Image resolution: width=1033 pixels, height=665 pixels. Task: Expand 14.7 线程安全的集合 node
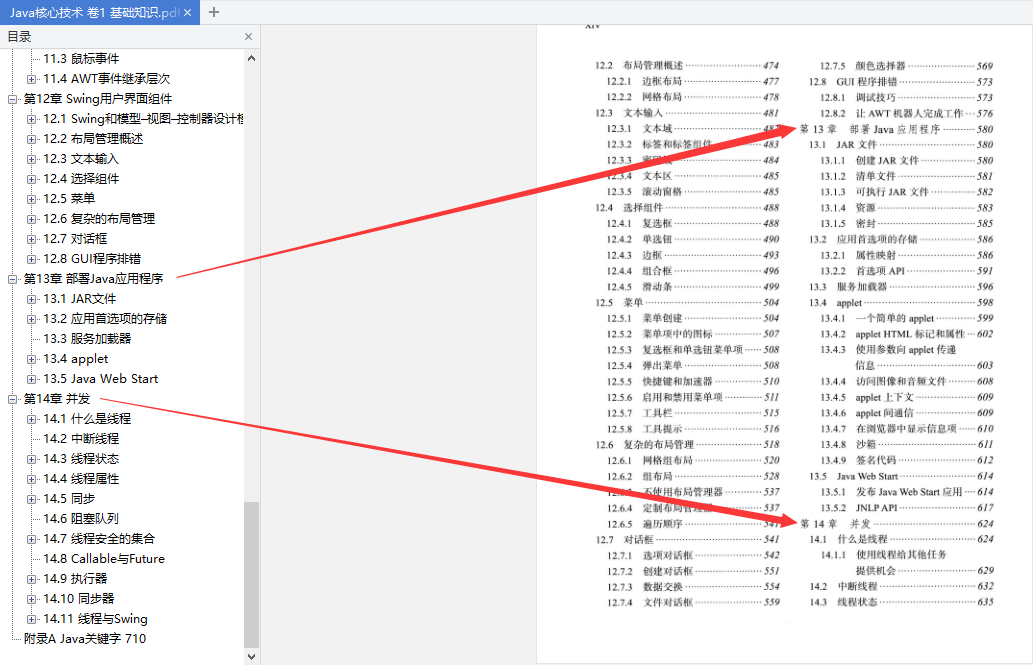click(x=31, y=539)
